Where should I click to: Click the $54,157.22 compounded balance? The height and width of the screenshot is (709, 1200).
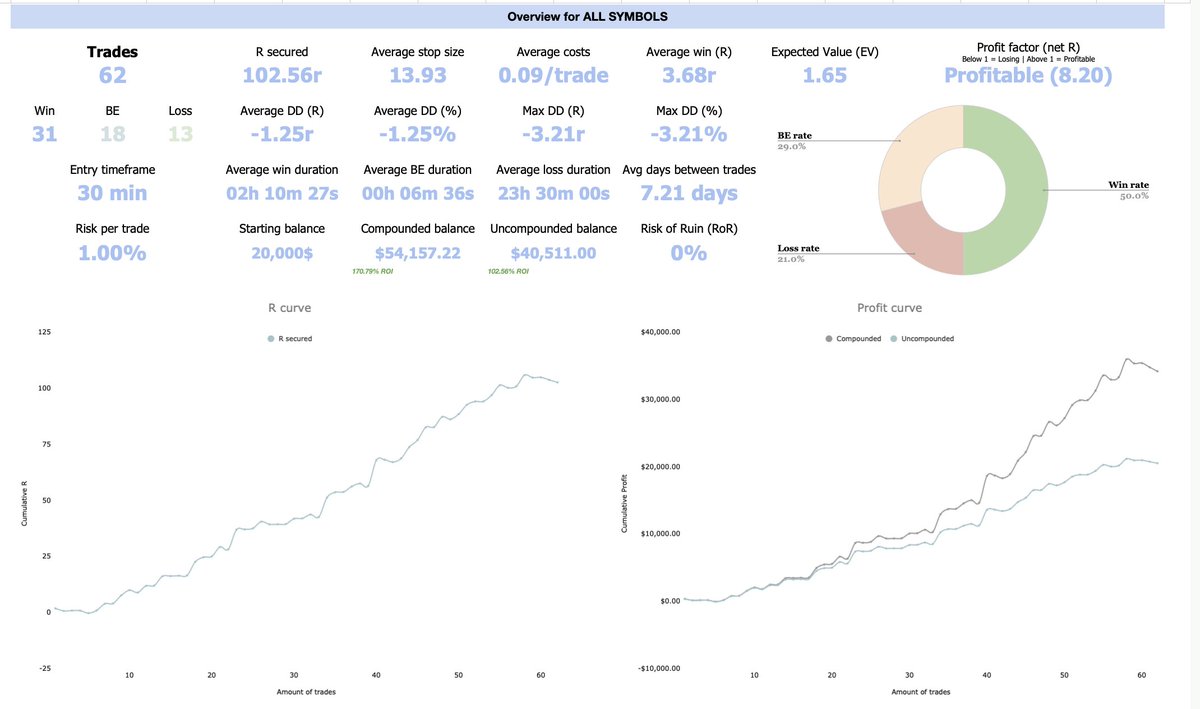click(x=417, y=253)
